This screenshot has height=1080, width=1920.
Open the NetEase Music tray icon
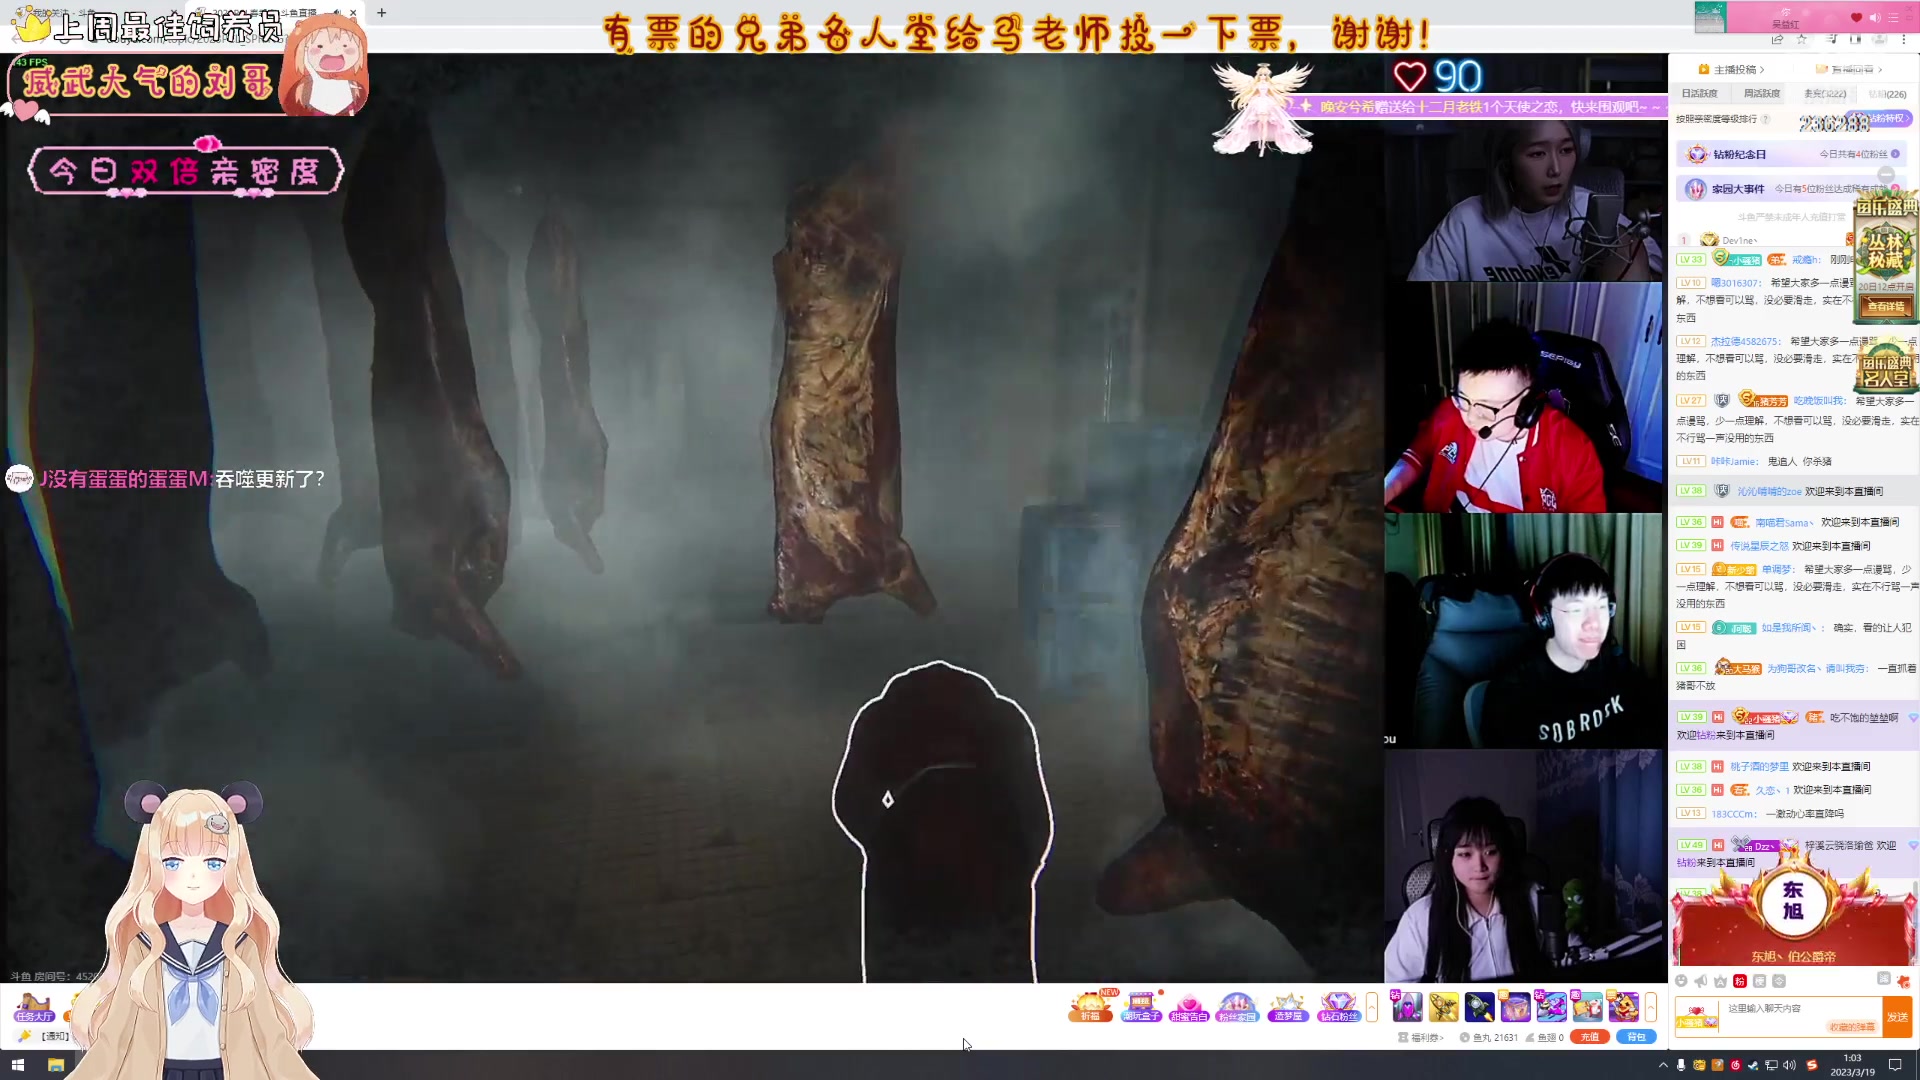(1736, 1065)
